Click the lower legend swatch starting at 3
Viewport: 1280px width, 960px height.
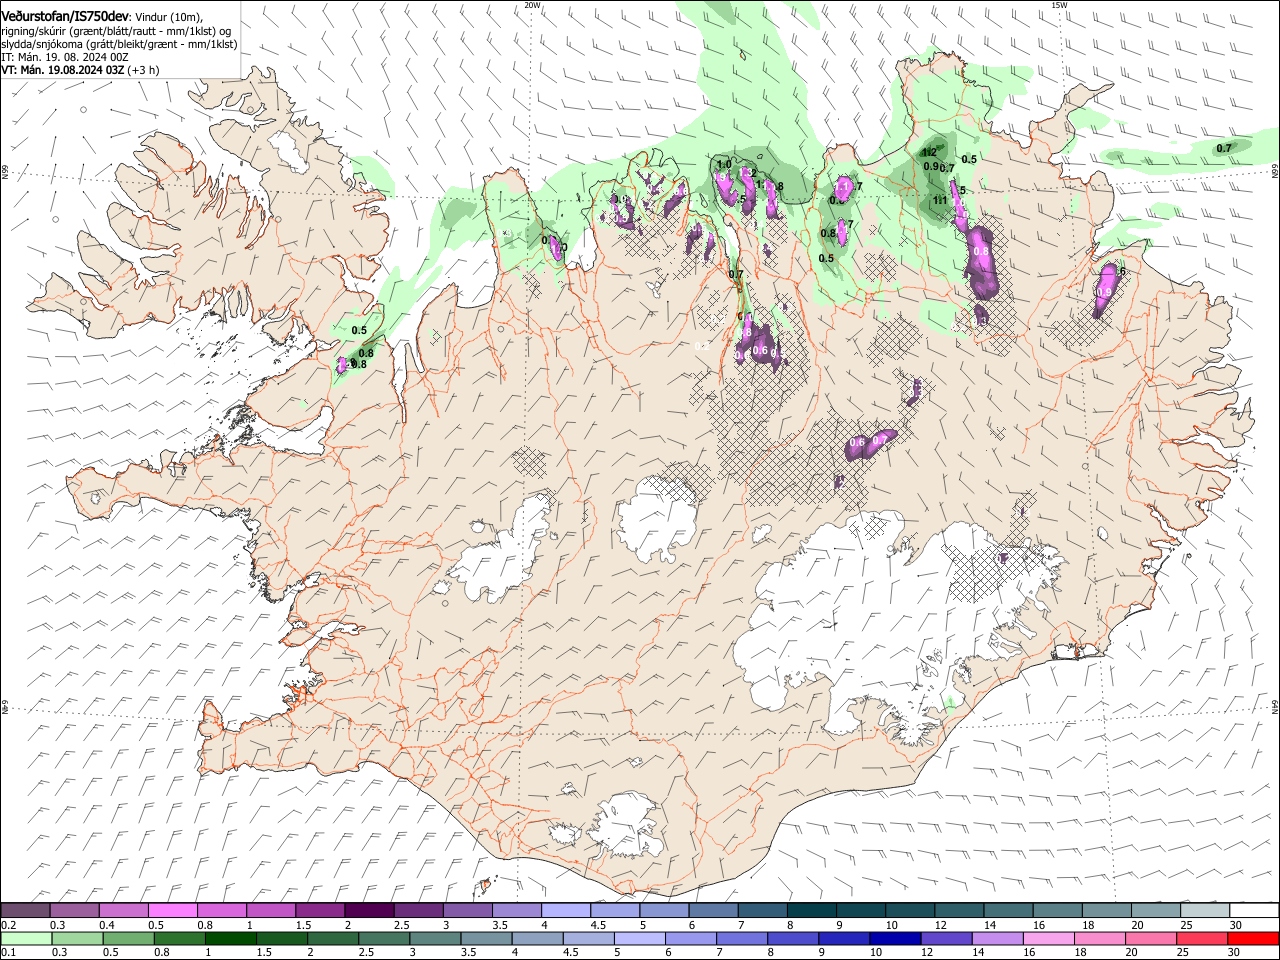coord(434,938)
